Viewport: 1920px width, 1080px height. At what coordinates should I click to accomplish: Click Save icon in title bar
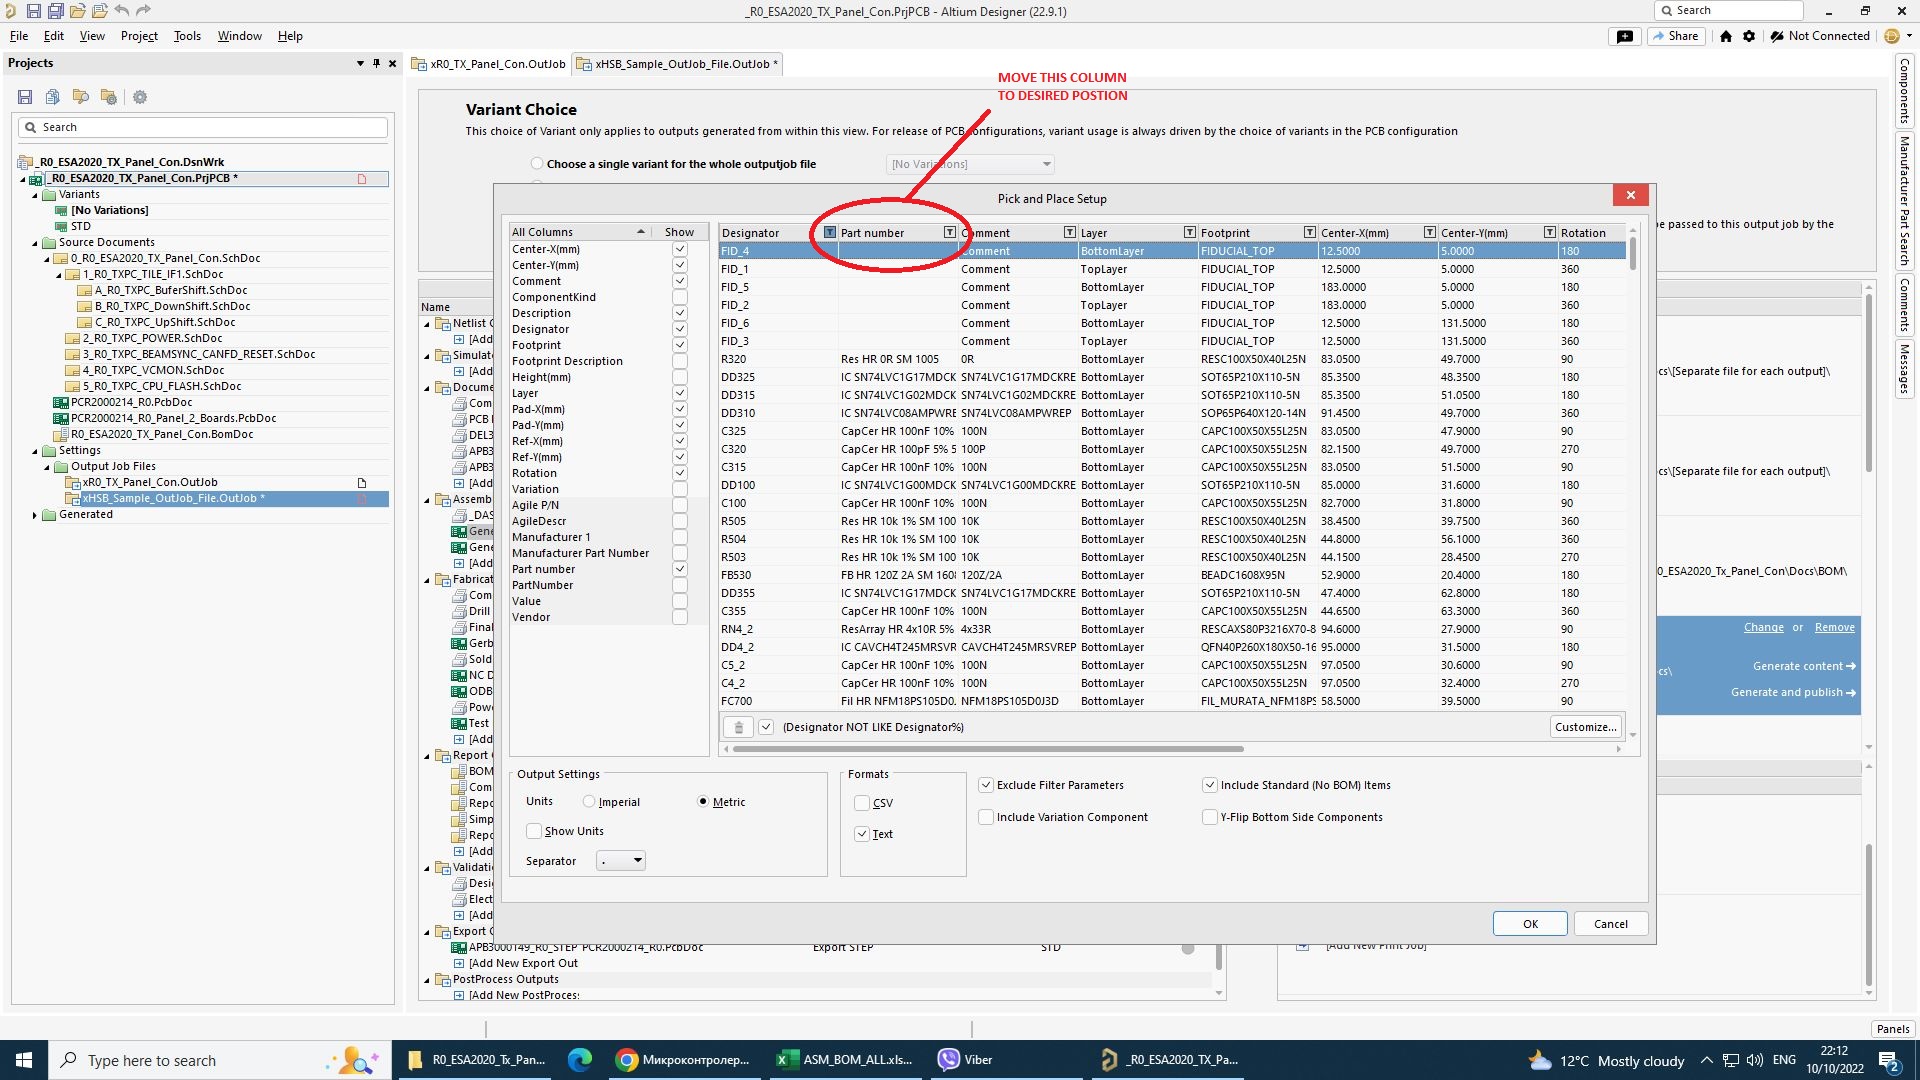[33, 11]
